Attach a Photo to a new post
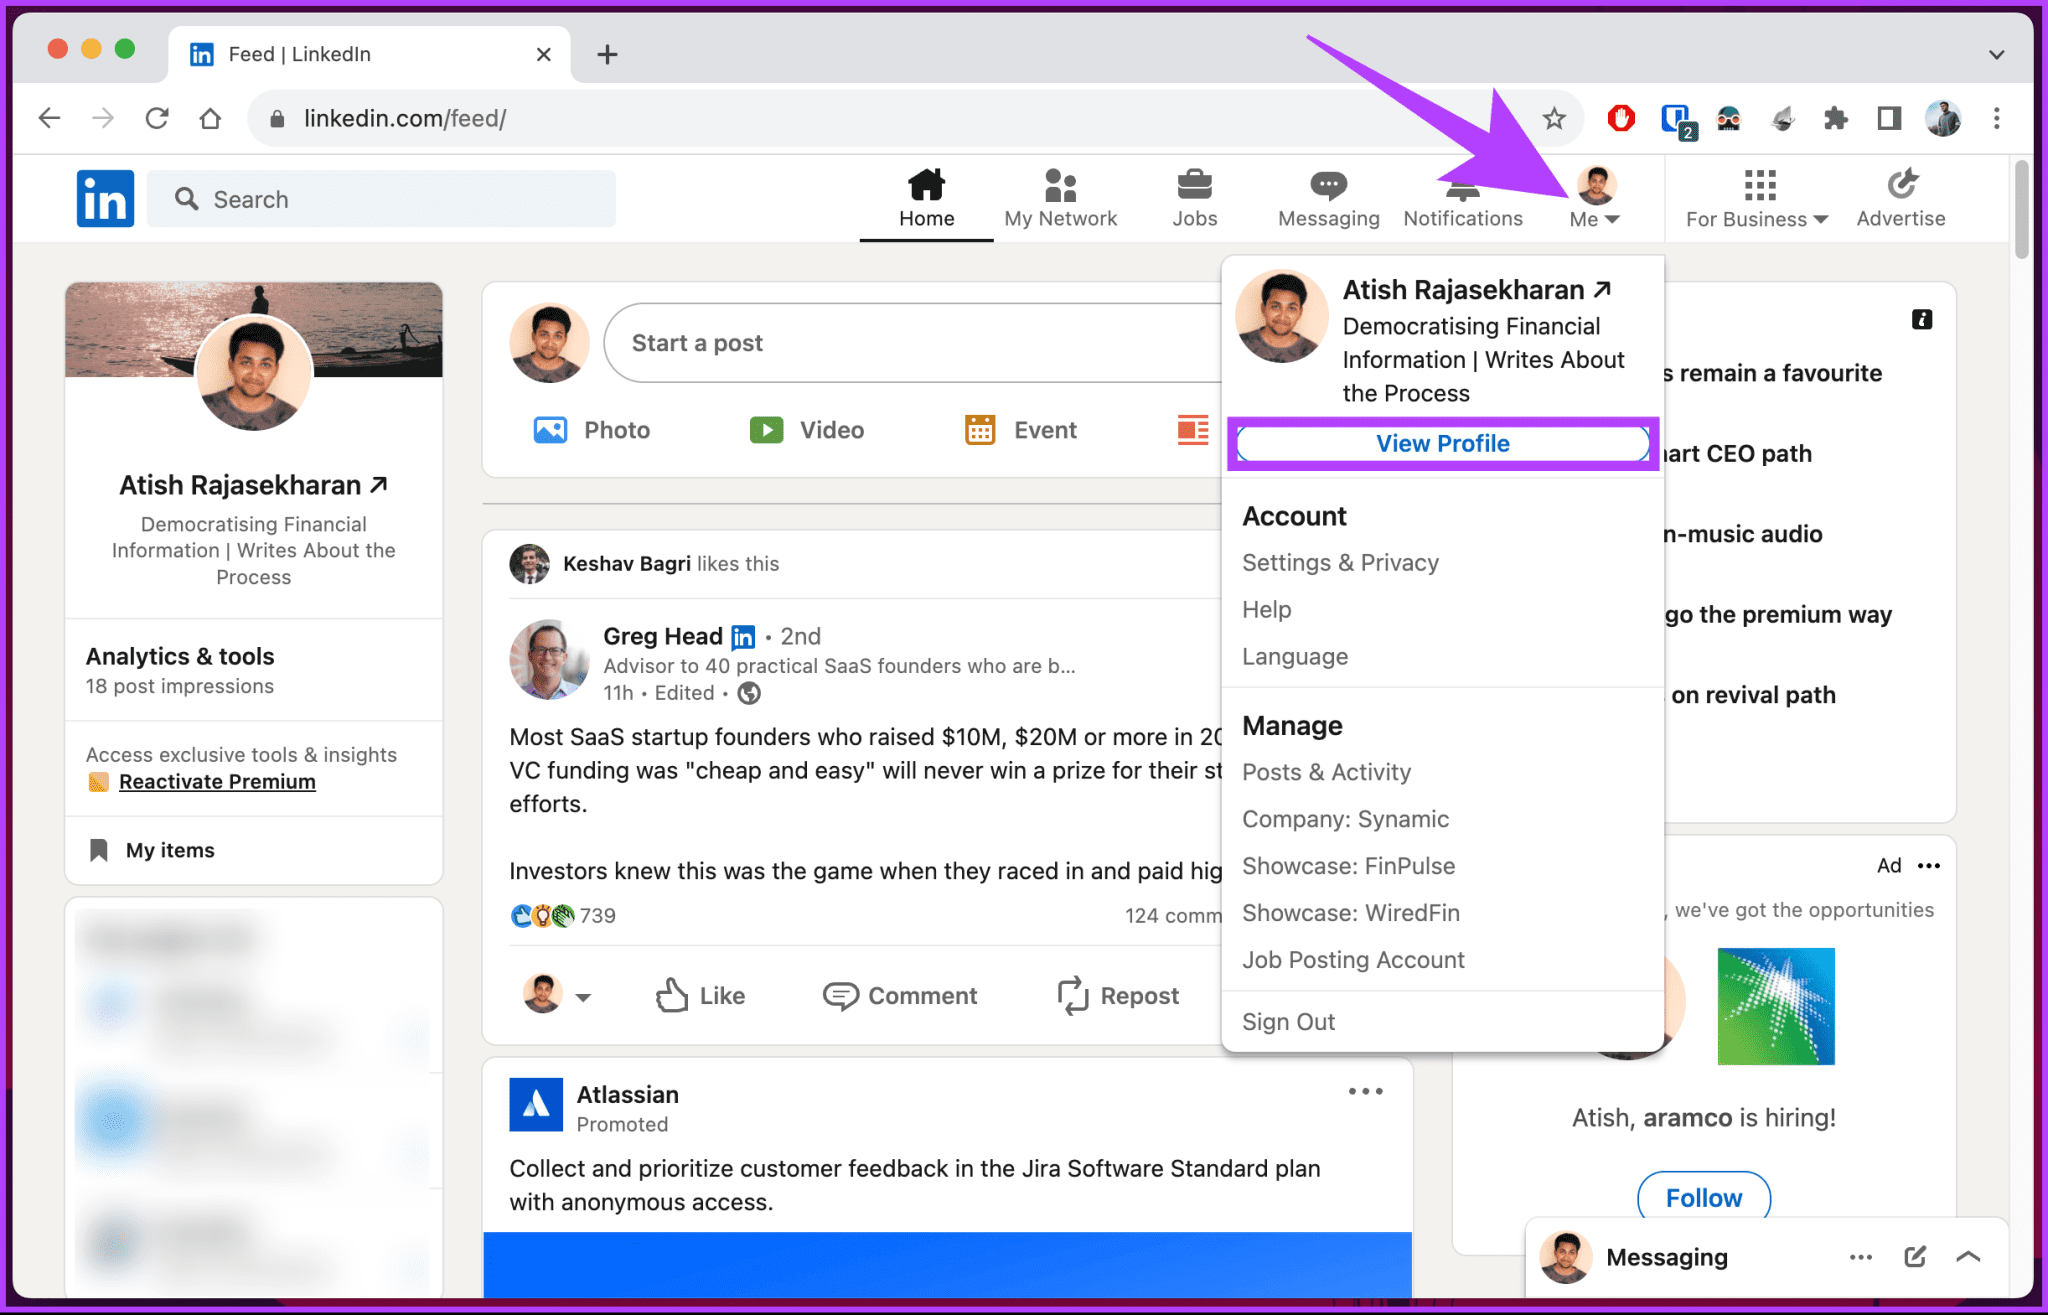This screenshot has width=2048, height=1315. pyautogui.click(x=591, y=429)
